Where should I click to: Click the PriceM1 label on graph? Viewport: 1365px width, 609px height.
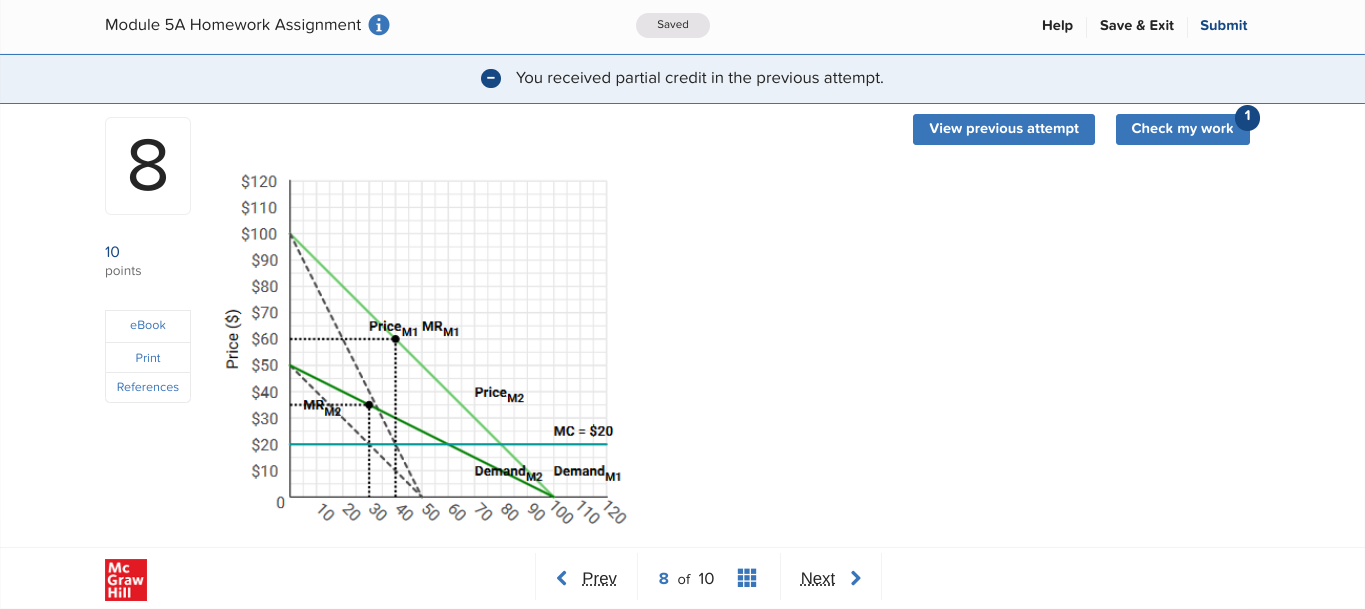[392, 328]
